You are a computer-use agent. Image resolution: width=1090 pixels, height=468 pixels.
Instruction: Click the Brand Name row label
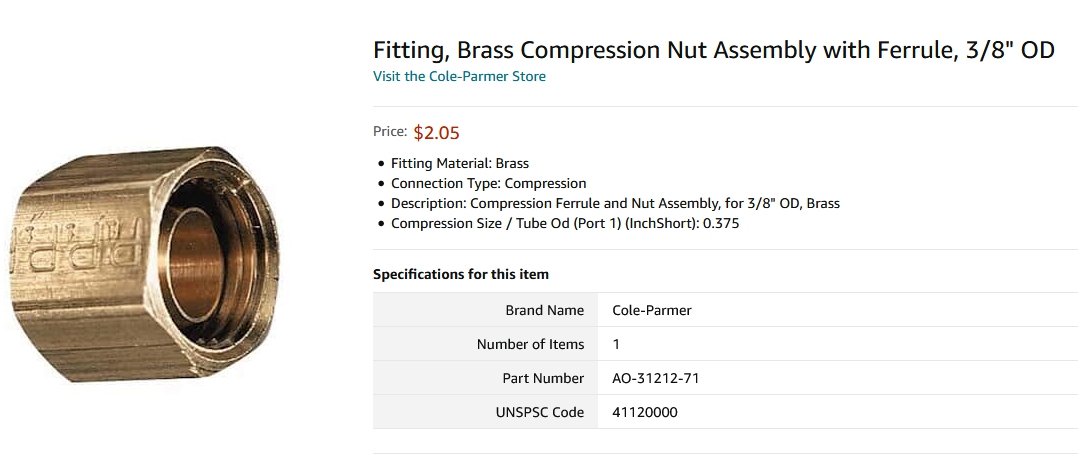pyautogui.click(x=485, y=310)
